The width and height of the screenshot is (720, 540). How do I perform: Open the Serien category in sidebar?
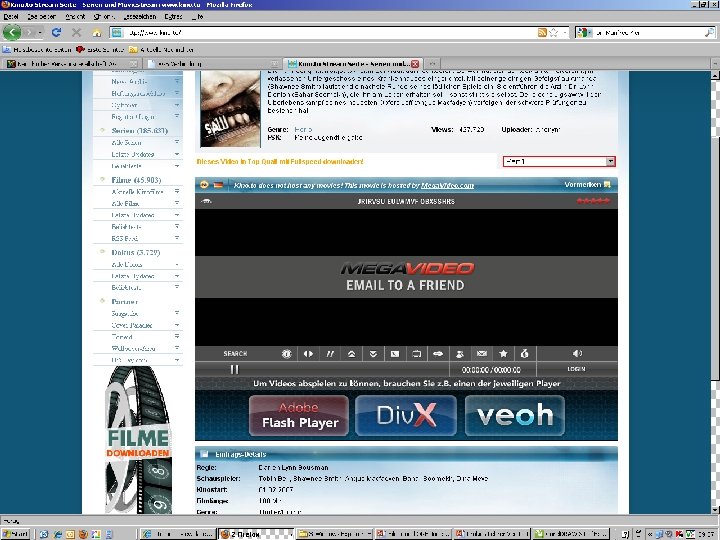point(140,131)
